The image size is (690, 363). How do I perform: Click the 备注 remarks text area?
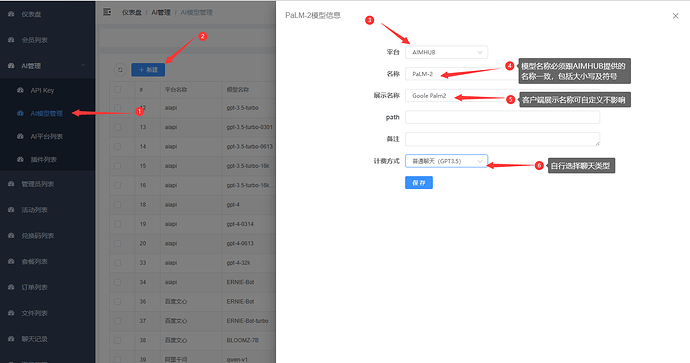point(502,139)
